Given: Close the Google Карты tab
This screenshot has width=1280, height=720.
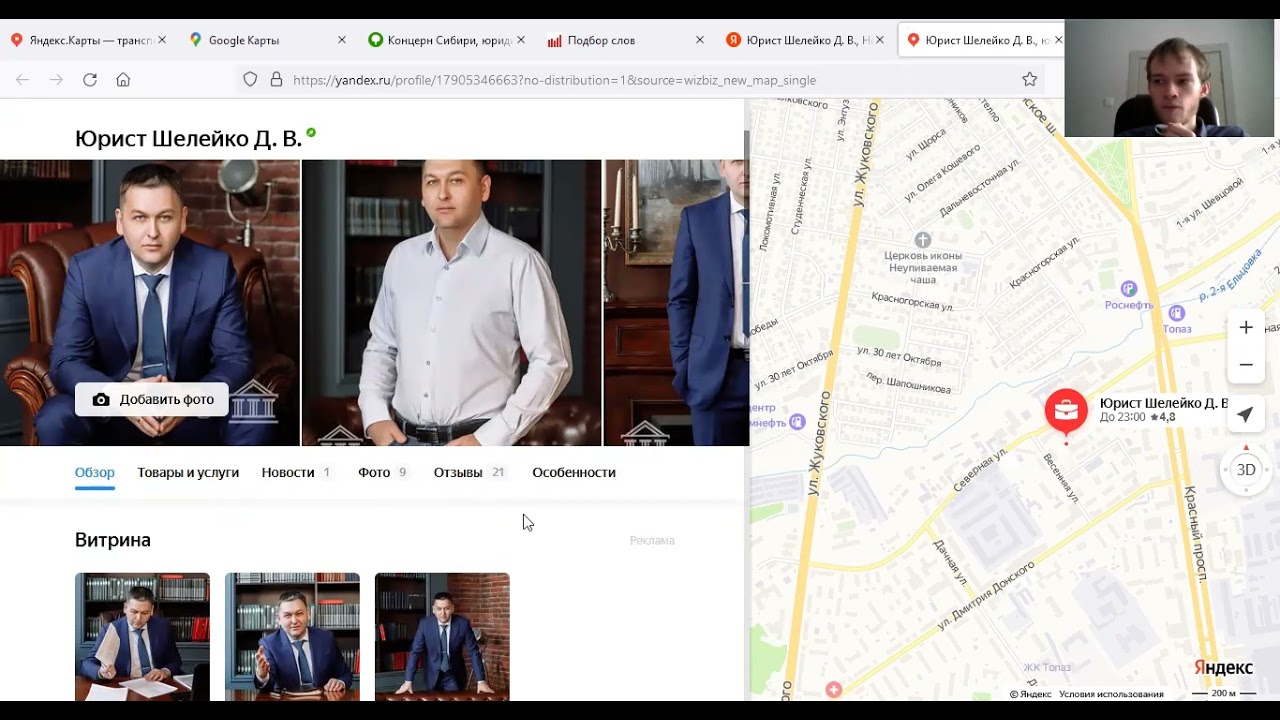Looking at the screenshot, I should tap(341, 40).
